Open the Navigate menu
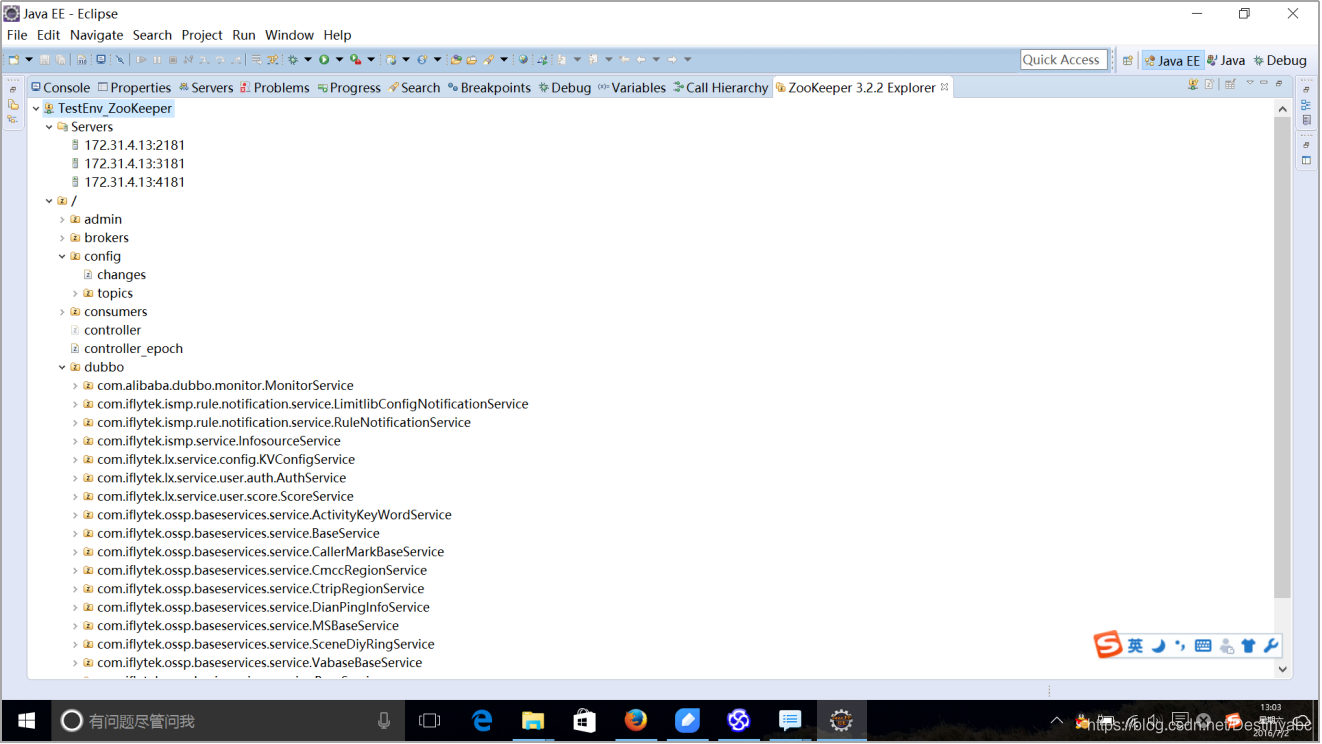Image resolution: width=1322 pixels, height=744 pixels. tap(97, 35)
